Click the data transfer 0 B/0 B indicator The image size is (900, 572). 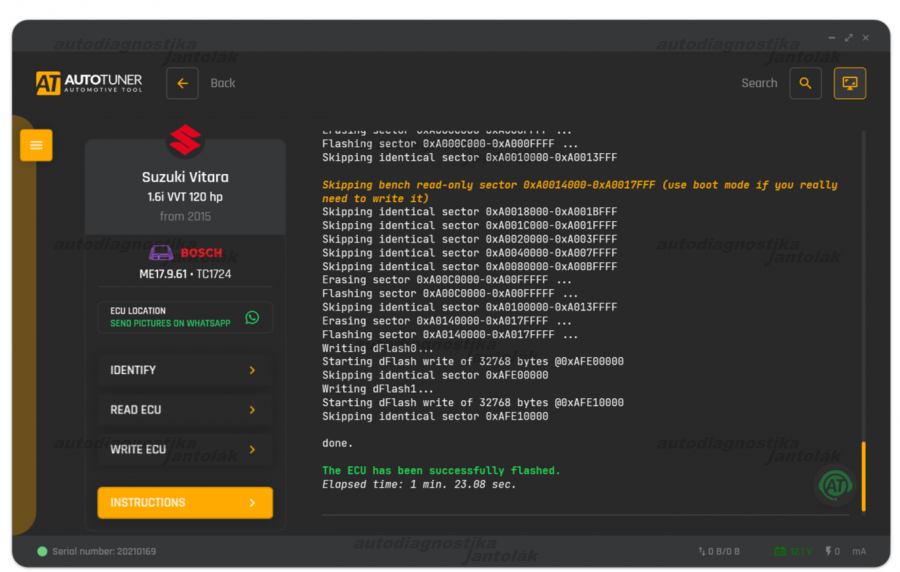(x=719, y=551)
